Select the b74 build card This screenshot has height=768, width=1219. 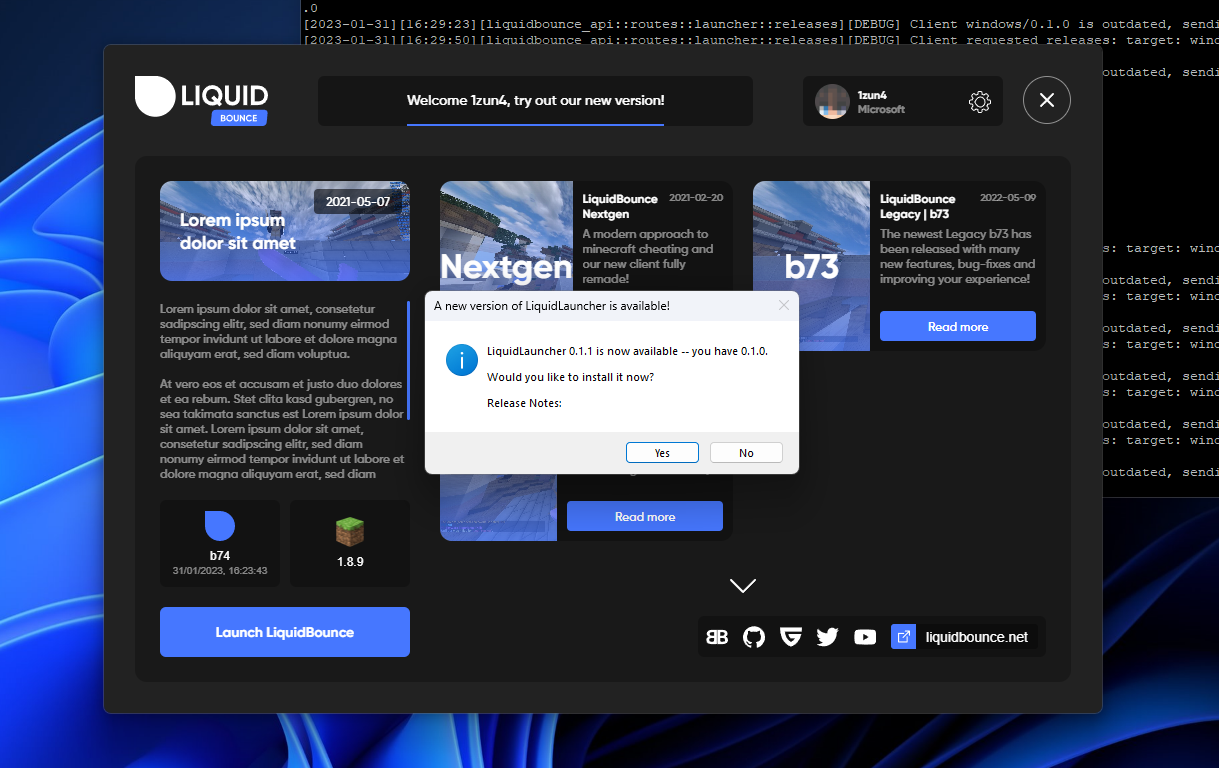coord(219,543)
